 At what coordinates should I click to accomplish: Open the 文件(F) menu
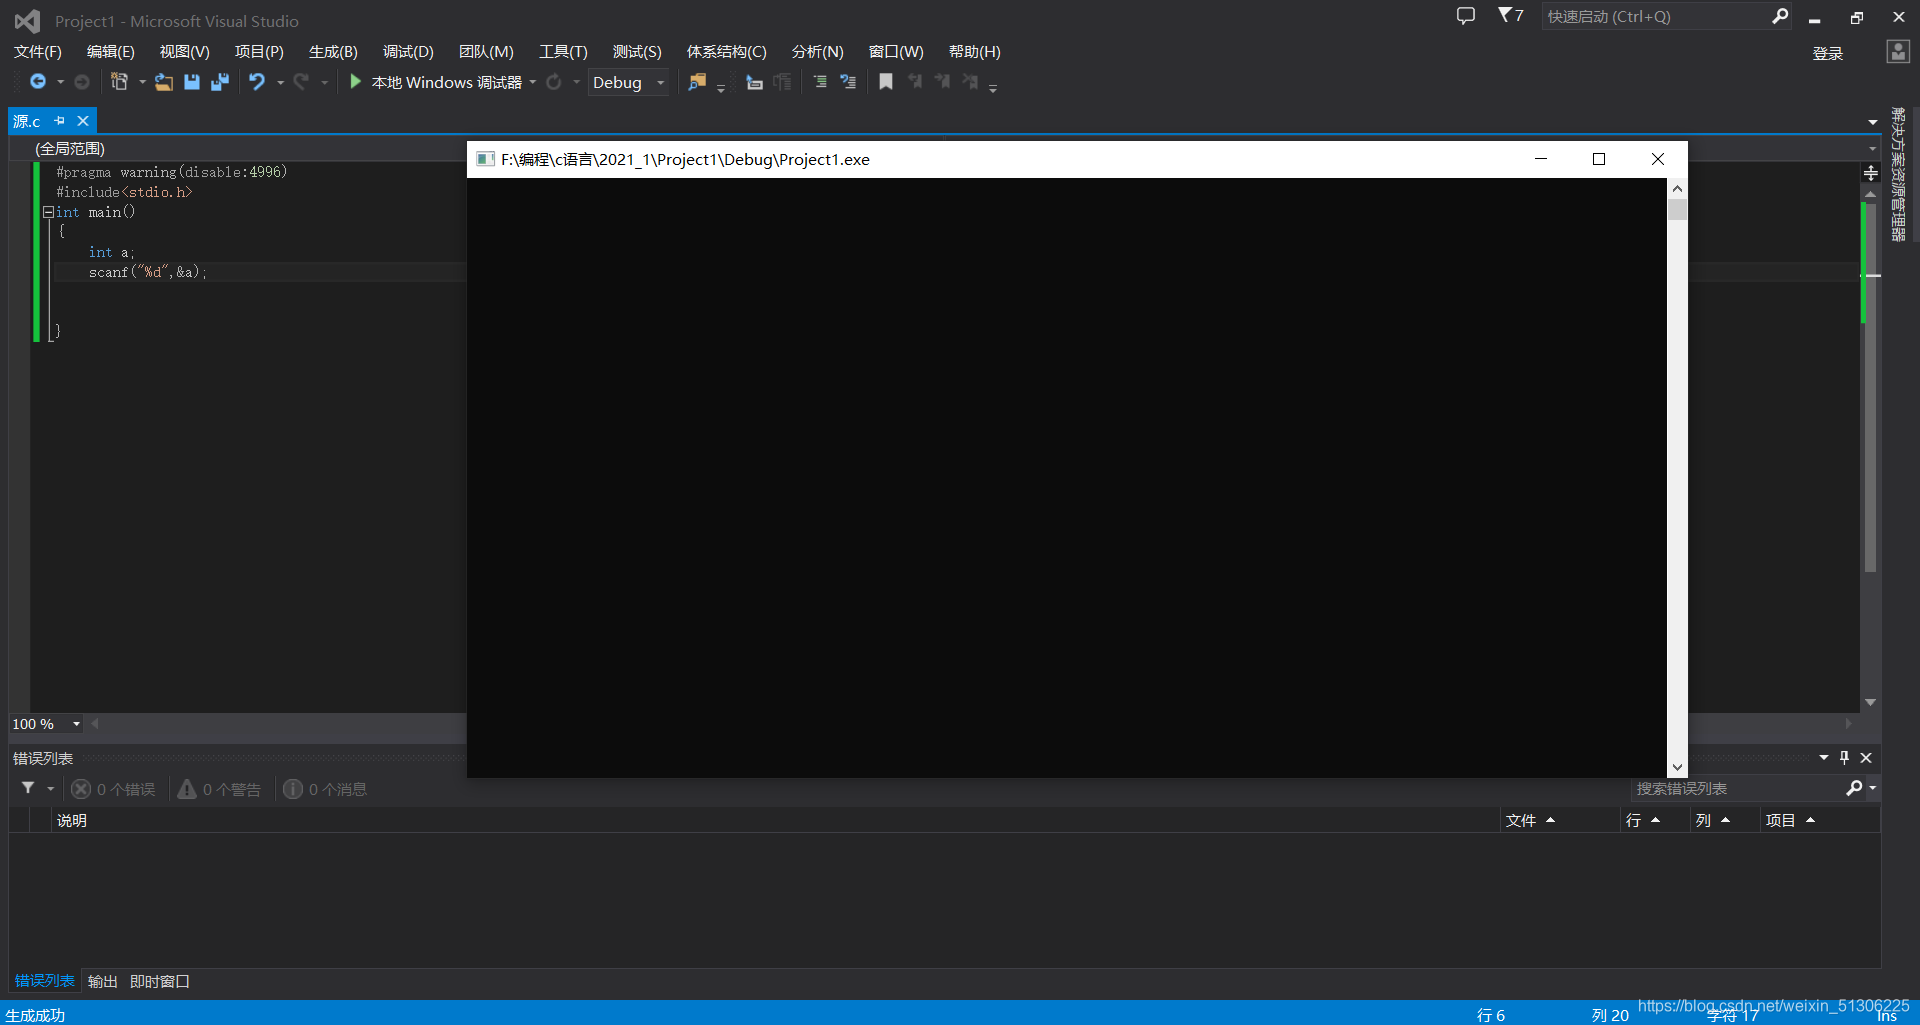[38, 52]
